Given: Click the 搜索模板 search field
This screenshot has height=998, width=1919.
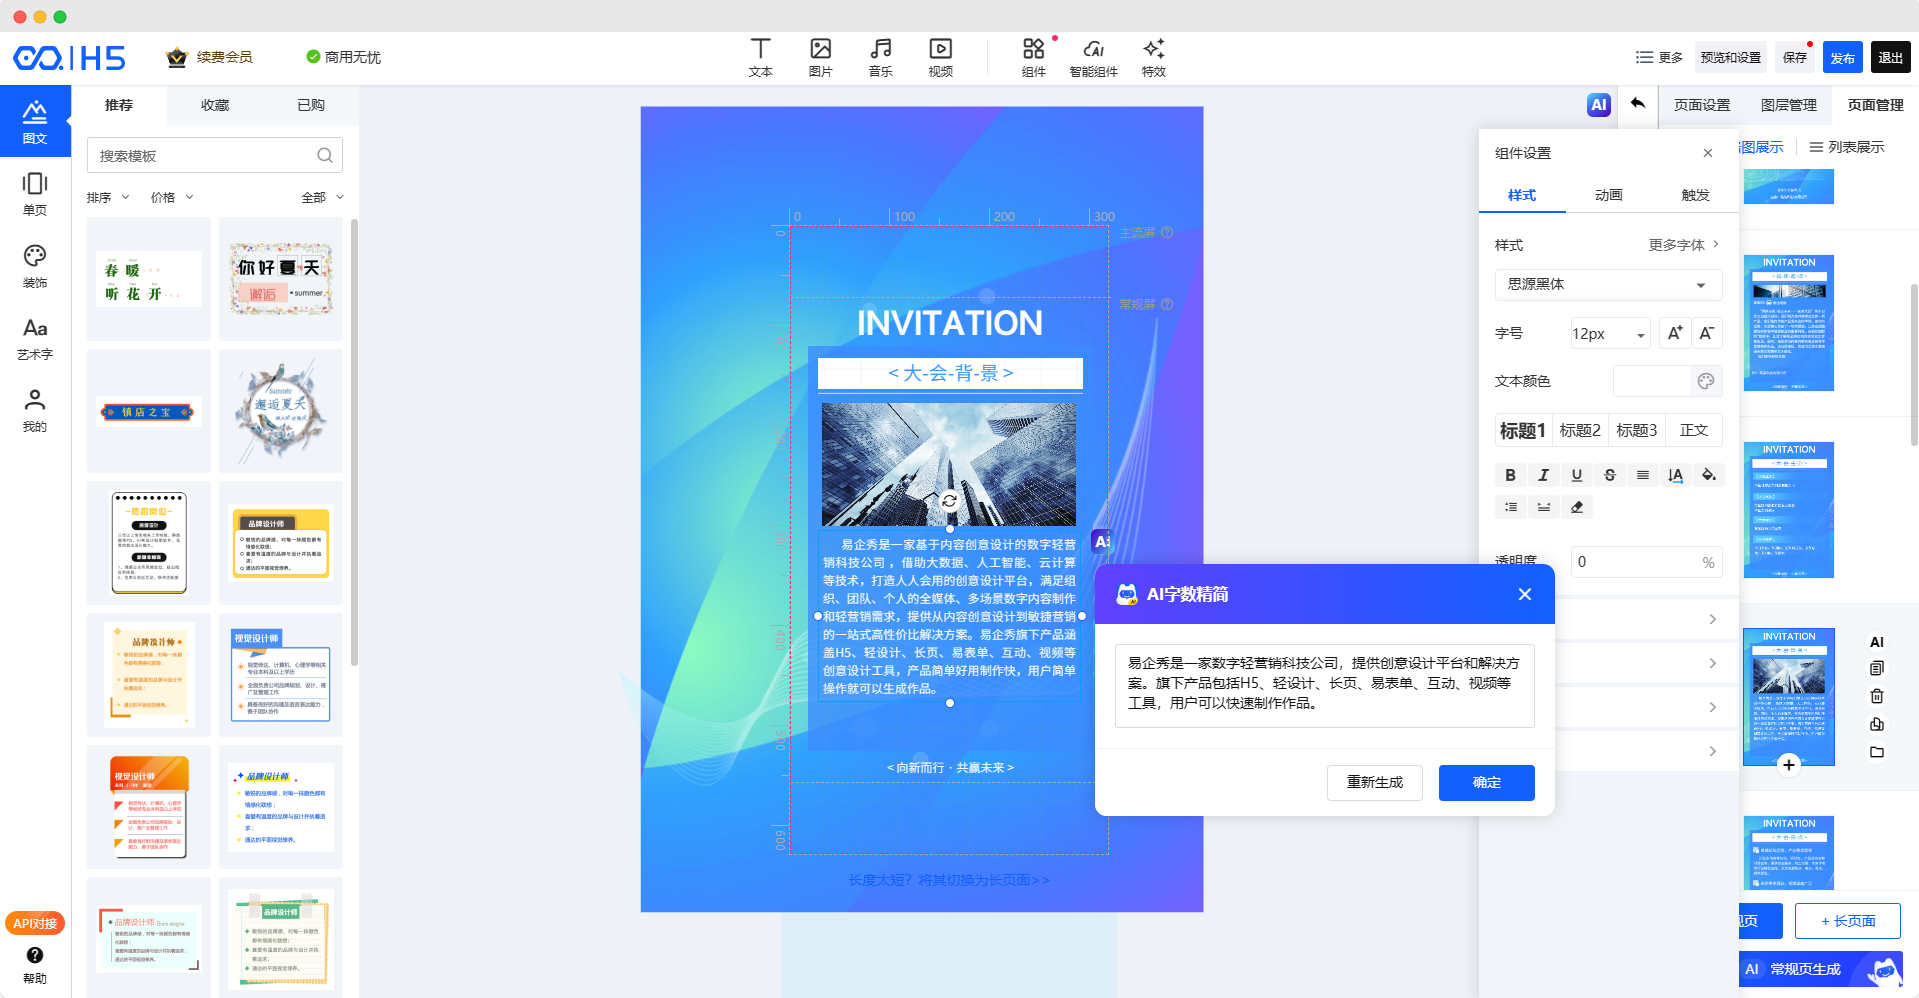Looking at the screenshot, I should [x=215, y=155].
